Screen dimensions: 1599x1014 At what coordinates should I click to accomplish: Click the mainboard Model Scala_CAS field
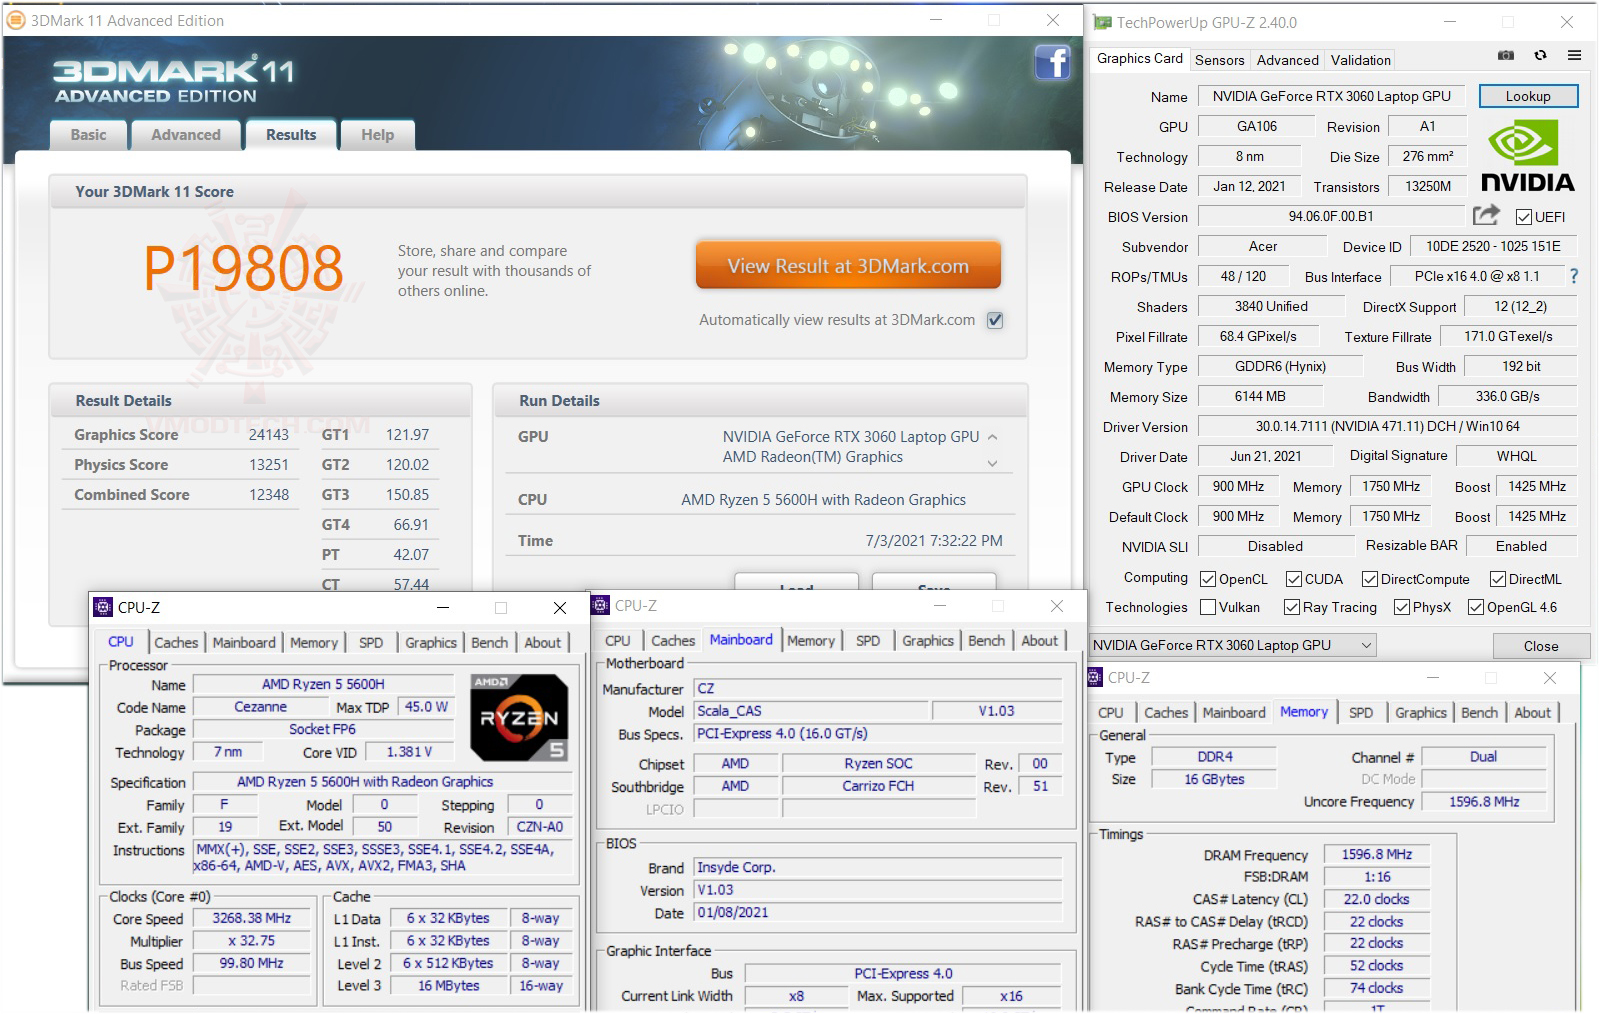[811, 710]
